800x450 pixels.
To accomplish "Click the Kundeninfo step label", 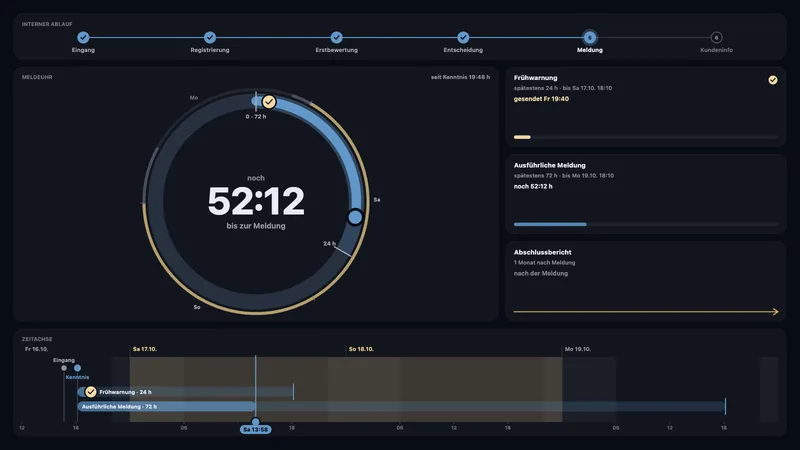I will 716,50.
